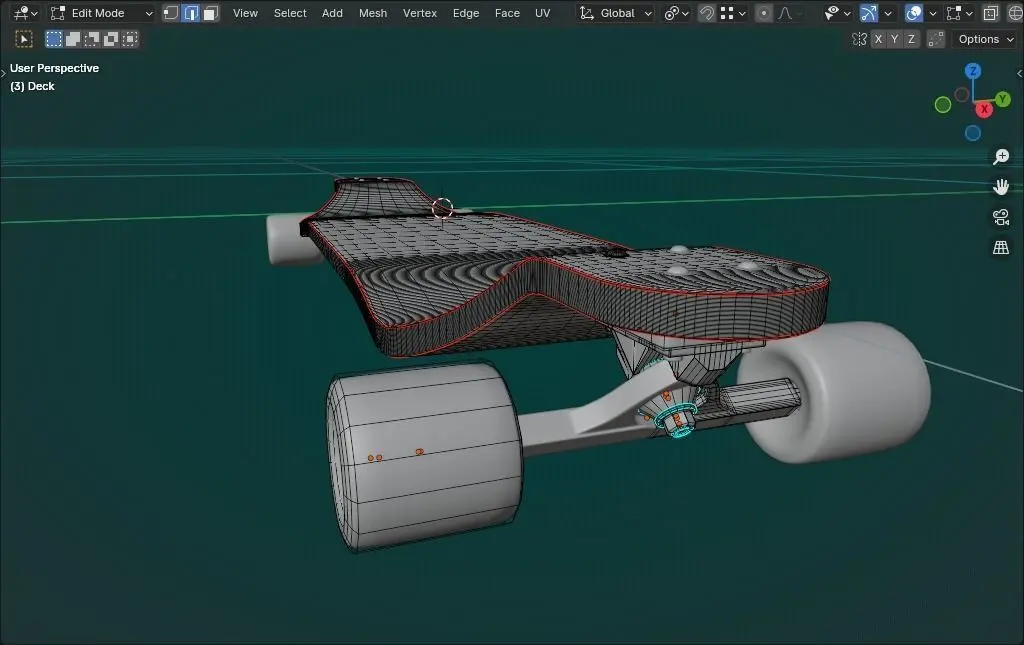Screen dimensions: 1024x645
Task: Open the Vertex menu
Action: [x=420, y=13]
